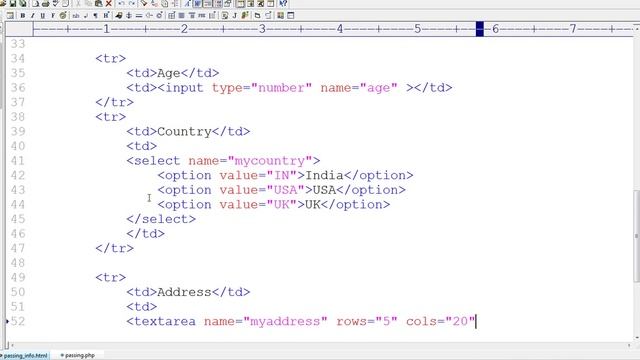Click the Save icon in top toolbar
The width and height of the screenshot is (640, 360).
click(13, 3)
